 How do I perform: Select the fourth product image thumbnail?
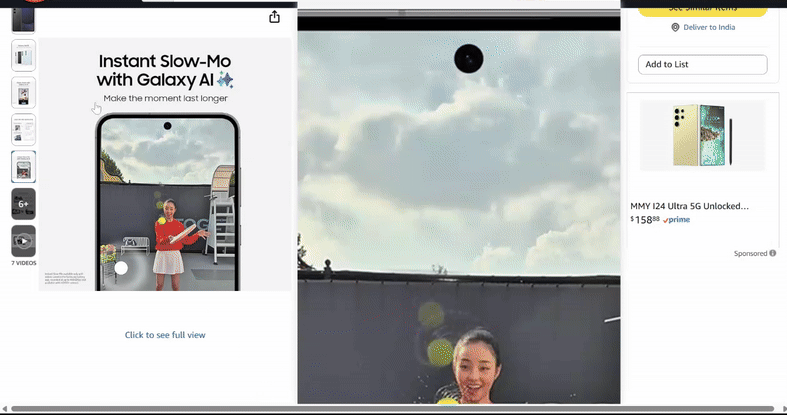click(x=23, y=130)
